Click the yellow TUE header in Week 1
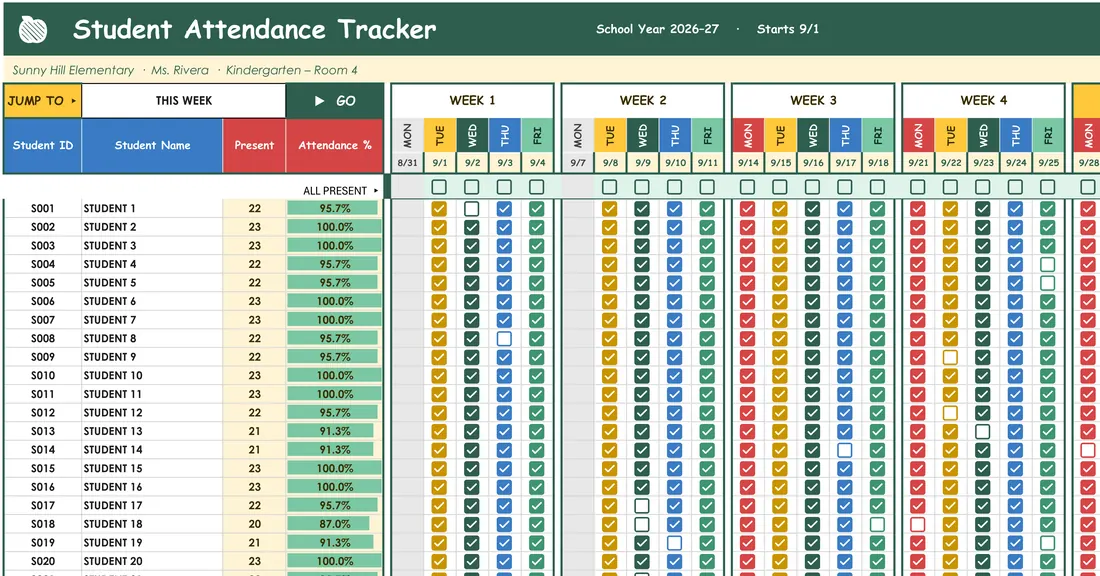 click(x=439, y=135)
